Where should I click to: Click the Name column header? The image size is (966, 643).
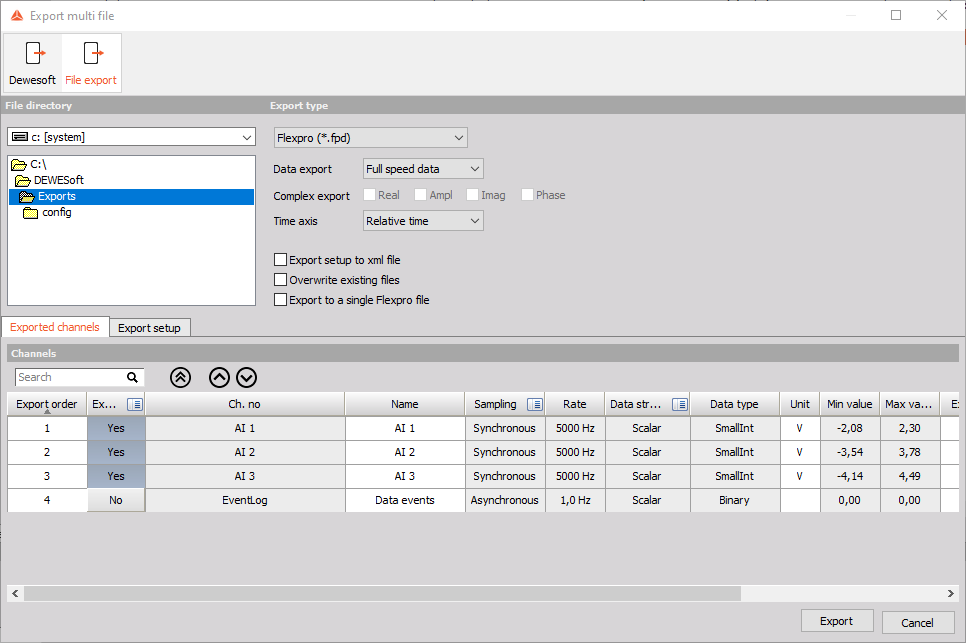pos(405,405)
